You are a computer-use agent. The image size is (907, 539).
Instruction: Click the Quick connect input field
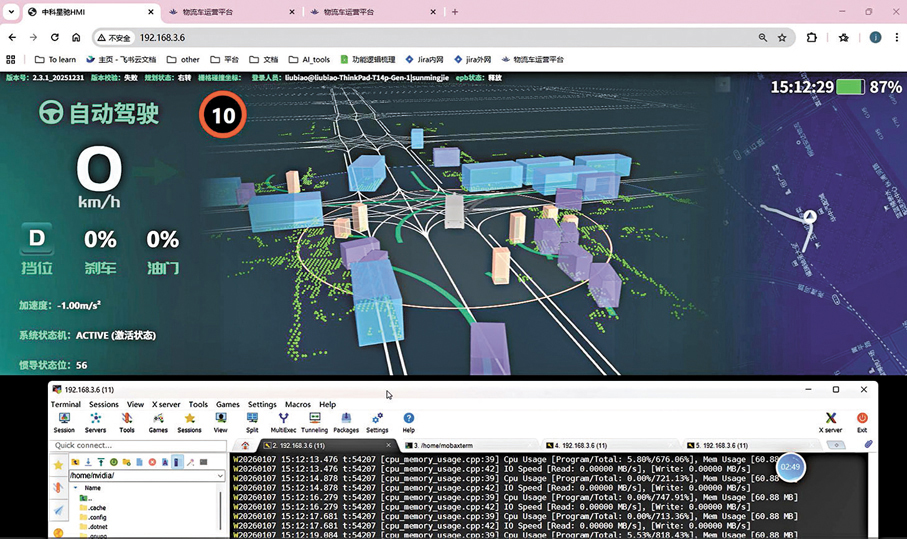[140, 445]
